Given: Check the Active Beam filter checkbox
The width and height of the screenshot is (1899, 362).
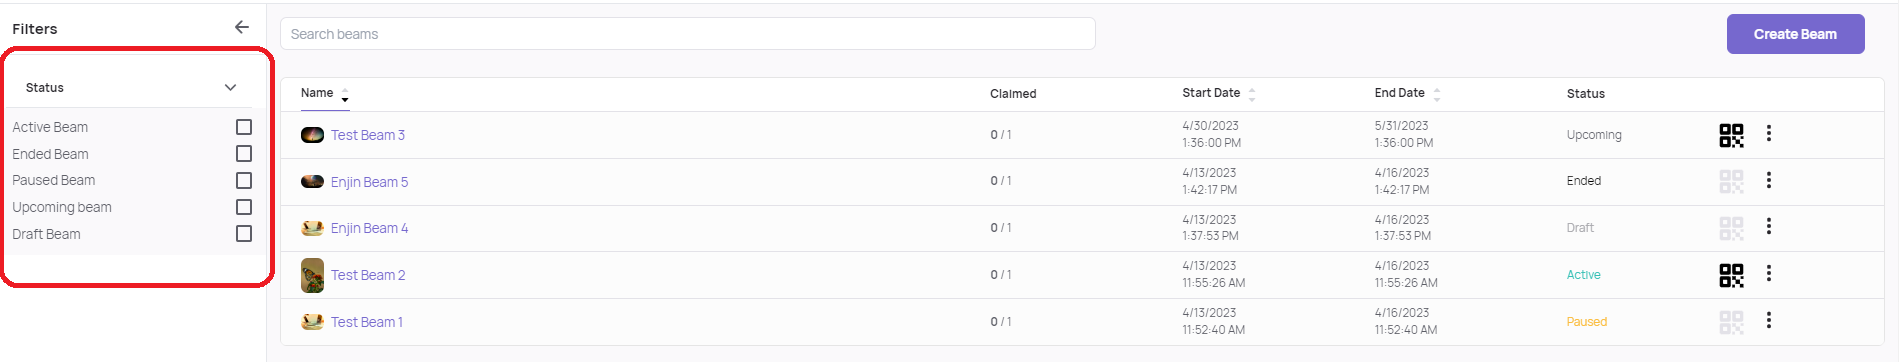Looking at the screenshot, I should tap(244, 127).
